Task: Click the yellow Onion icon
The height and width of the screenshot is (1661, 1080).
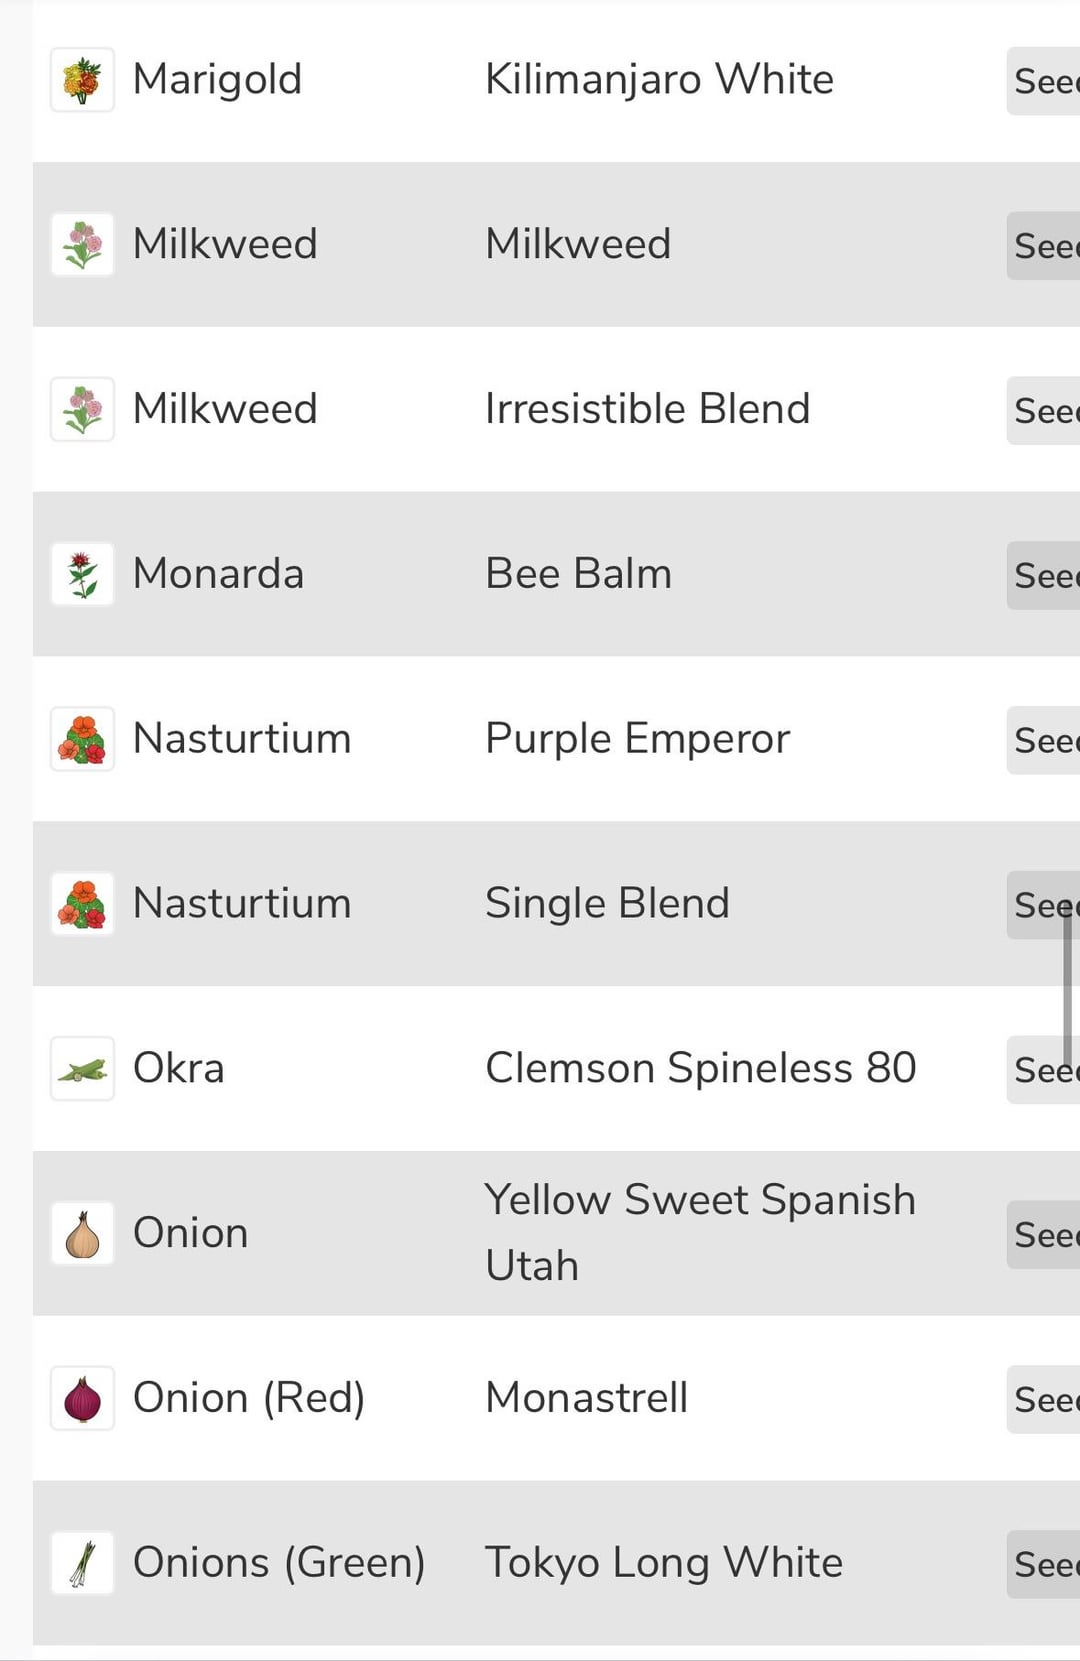Action: 82,1234
